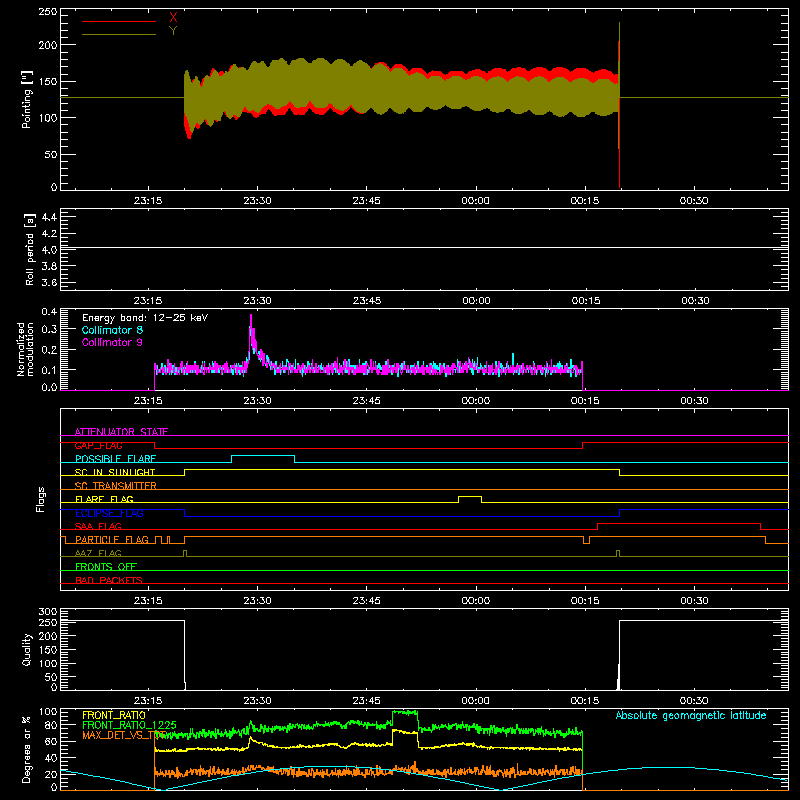
Task: Click the FRONT_RATIO_1225 legend label
Action: click(129, 725)
